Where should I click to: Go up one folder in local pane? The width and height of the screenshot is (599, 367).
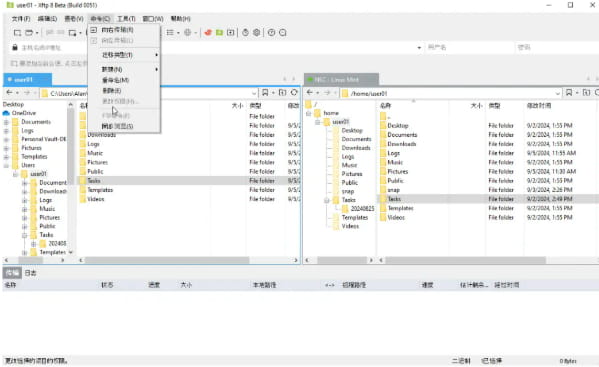tap(282, 92)
